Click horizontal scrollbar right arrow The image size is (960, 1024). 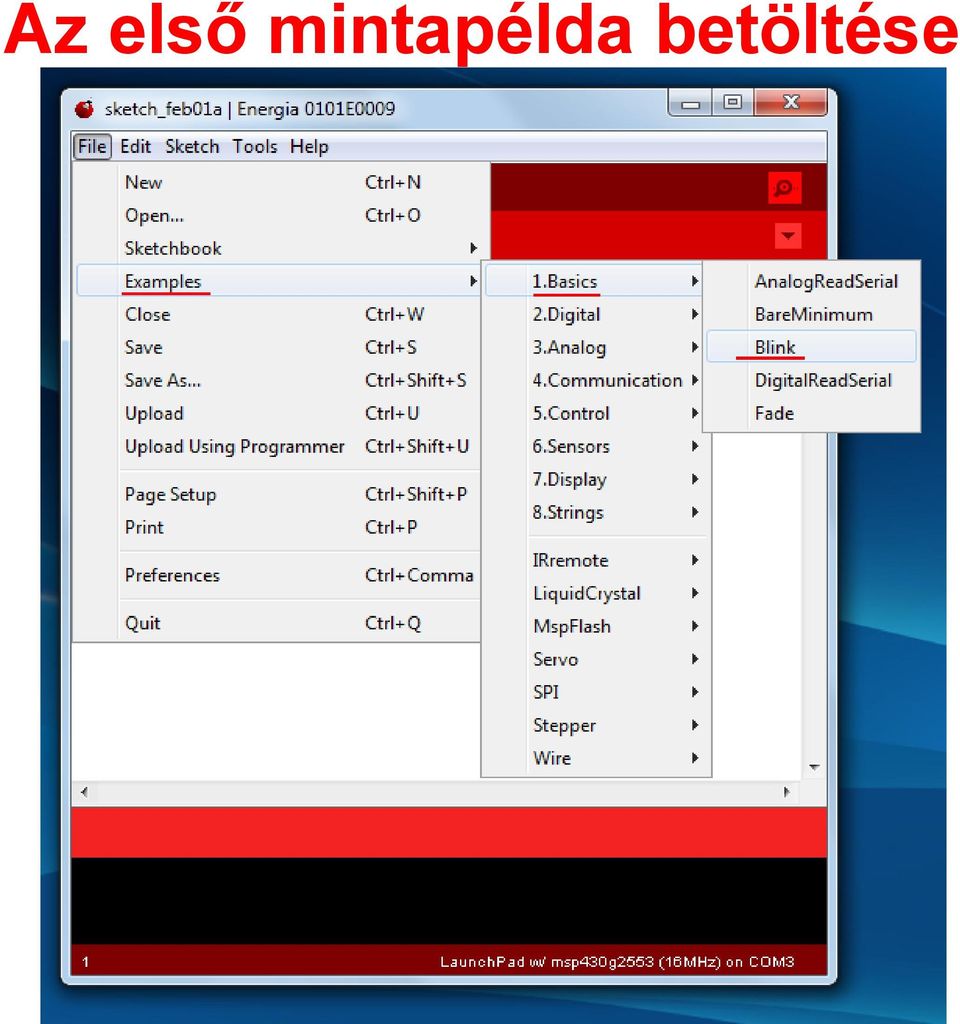point(787,792)
